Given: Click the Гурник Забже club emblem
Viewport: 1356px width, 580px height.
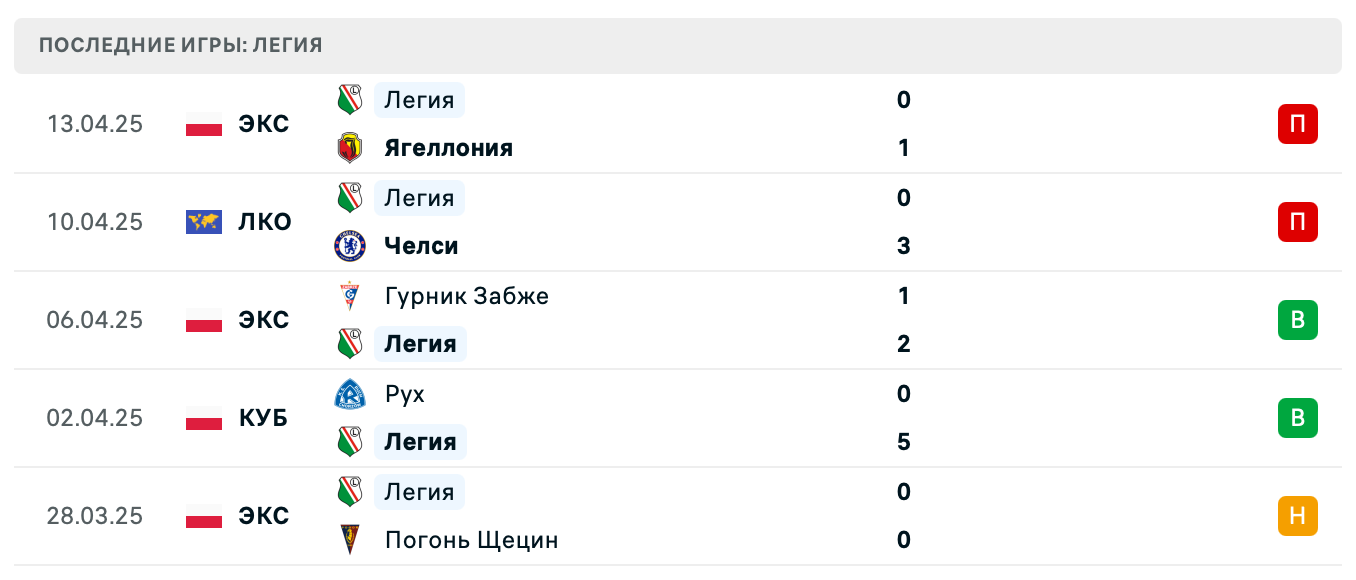Looking at the screenshot, I should click(x=350, y=296).
